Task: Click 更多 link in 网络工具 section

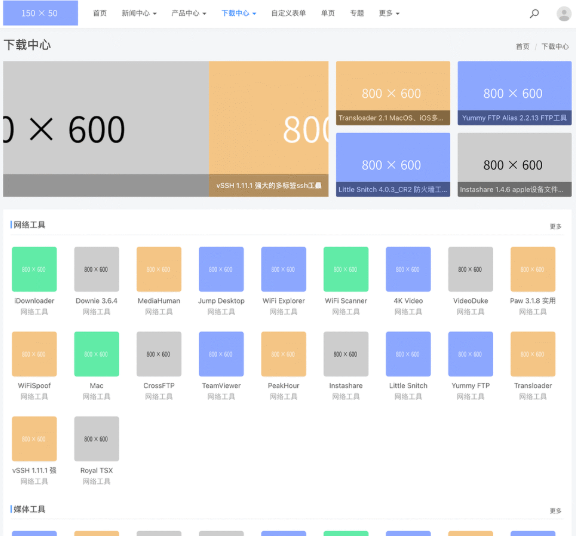Action: tap(555, 226)
